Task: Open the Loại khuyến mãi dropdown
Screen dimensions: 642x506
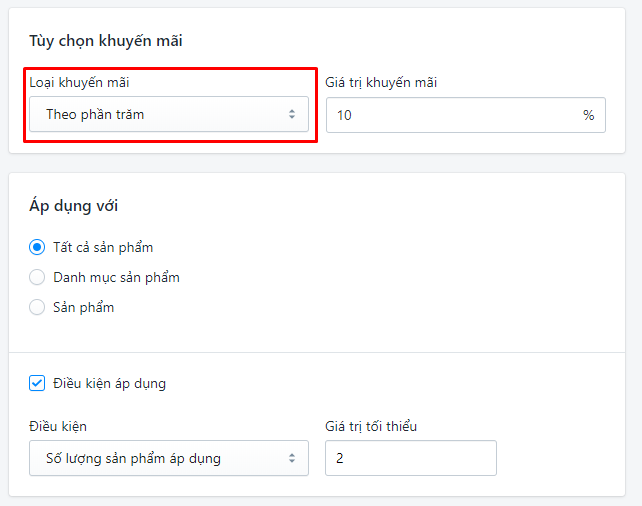Action: [x=169, y=114]
